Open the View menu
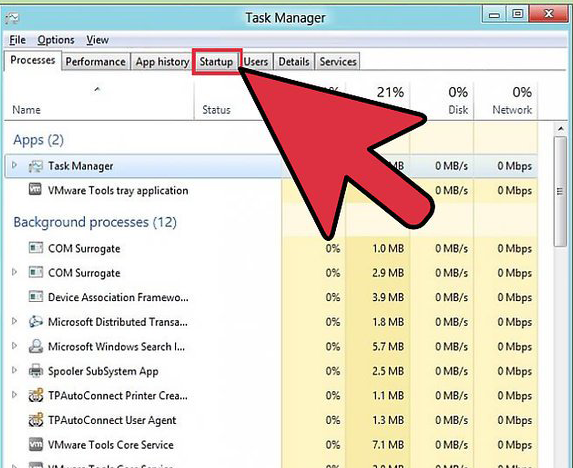This screenshot has height=468, width=573. tap(98, 40)
